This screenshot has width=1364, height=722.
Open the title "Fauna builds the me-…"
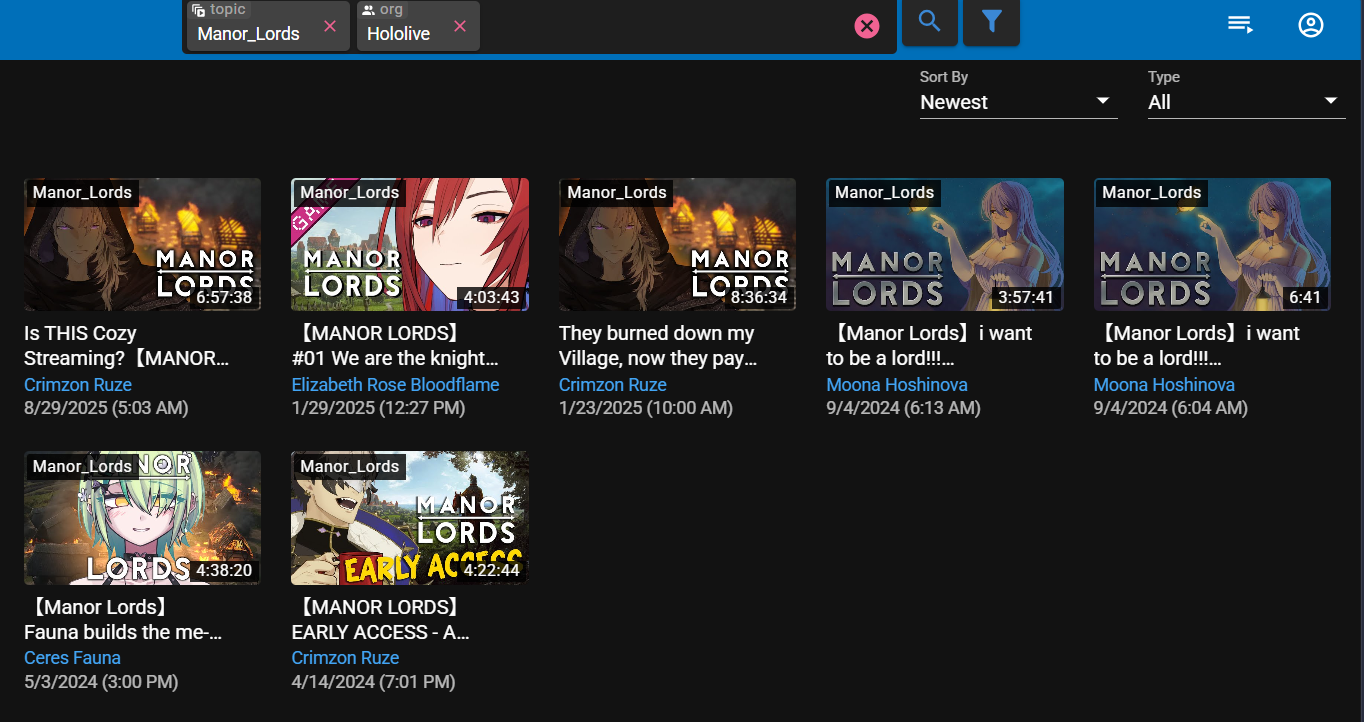click(123, 620)
